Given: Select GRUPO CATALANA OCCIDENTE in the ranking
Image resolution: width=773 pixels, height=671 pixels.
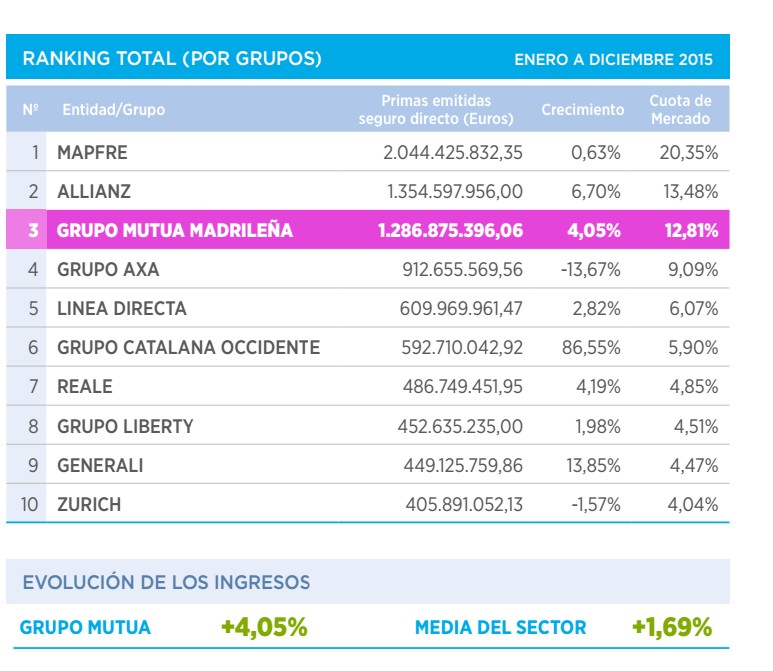Looking at the screenshot, I should tap(189, 348).
